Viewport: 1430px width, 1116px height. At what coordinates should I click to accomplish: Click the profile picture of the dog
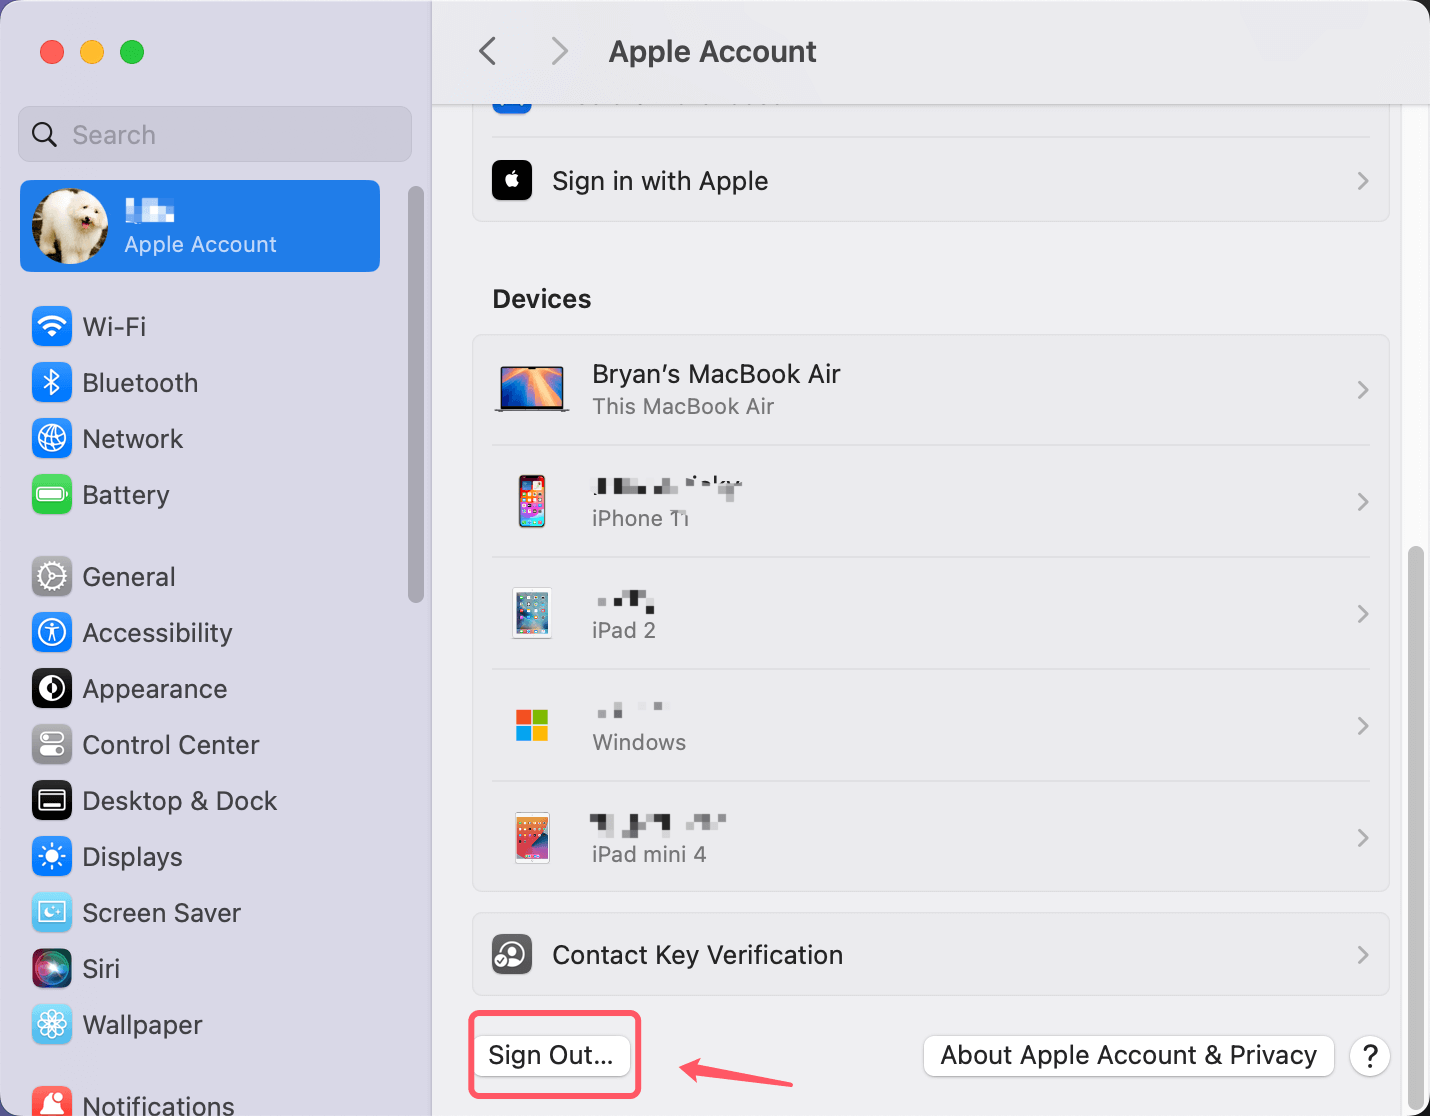pyautogui.click(x=69, y=226)
